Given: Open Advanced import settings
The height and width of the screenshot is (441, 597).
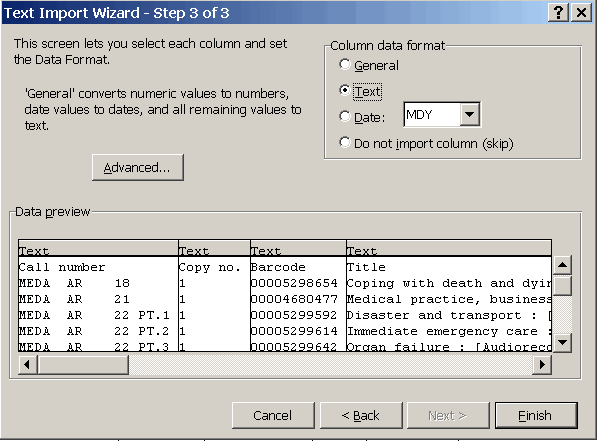Looking at the screenshot, I should (x=137, y=168).
